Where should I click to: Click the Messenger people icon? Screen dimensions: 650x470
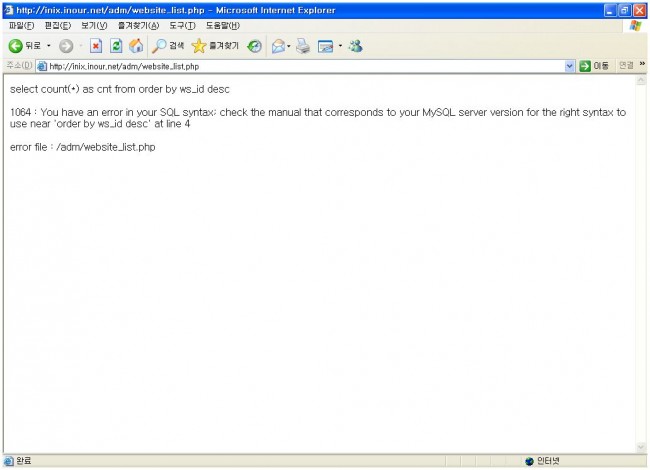click(x=355, y=46)
